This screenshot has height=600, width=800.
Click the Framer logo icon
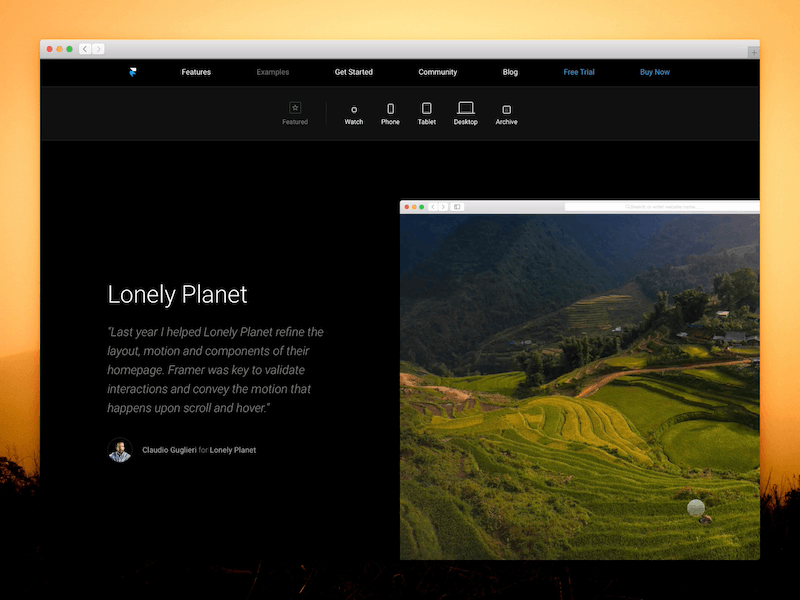tap(133, 72)
